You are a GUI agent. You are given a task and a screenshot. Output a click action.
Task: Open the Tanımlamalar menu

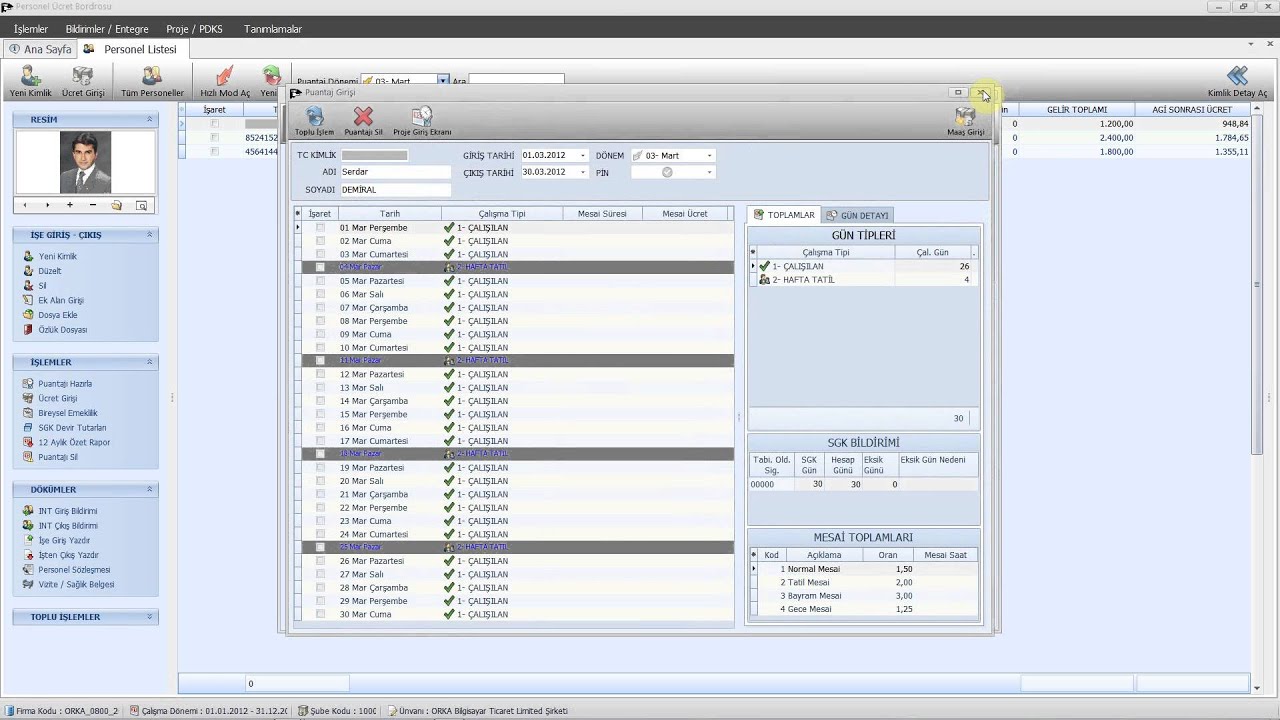point(273,29)
